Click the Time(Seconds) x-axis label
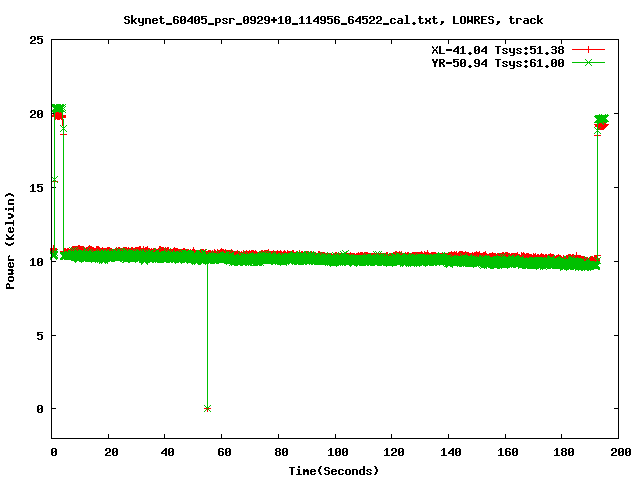 [x=333, y=471]
